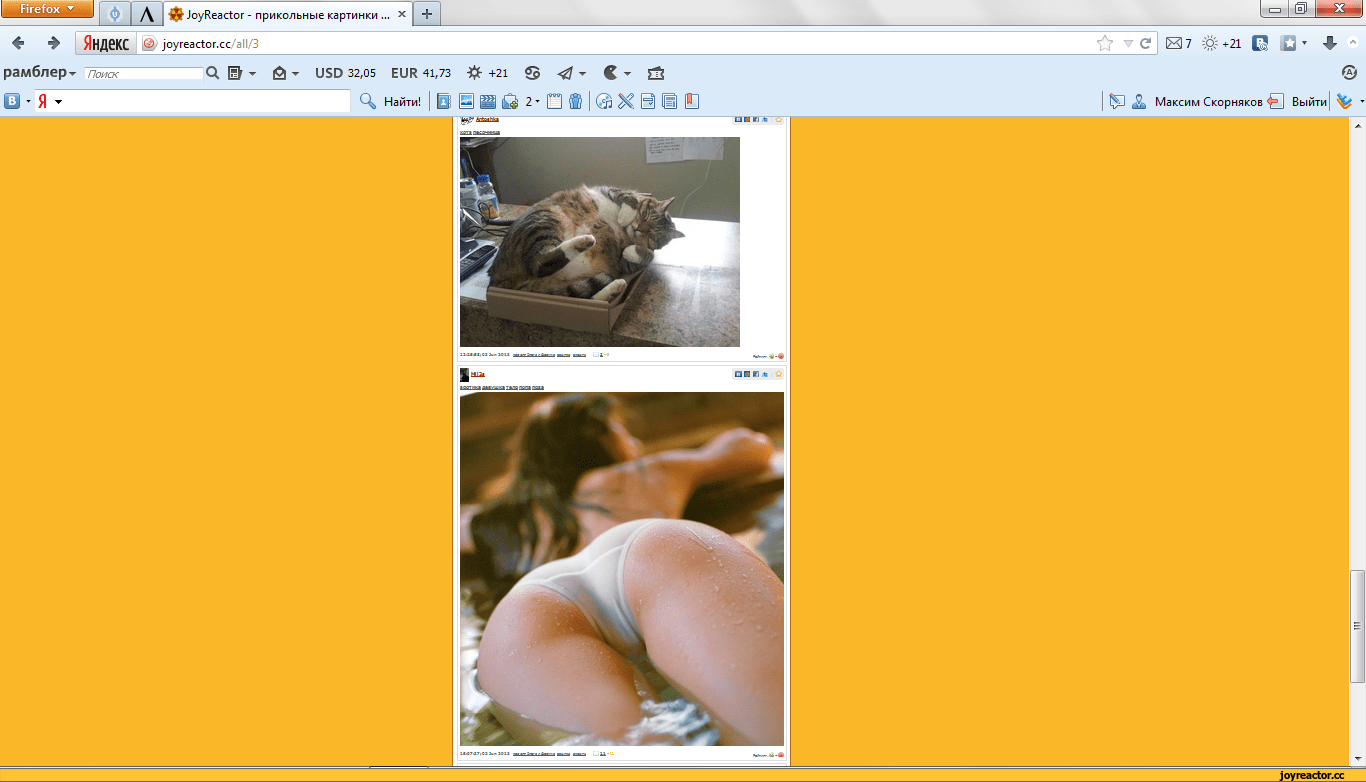Upvote the cat post with the green rating button
The width and height of the screenshot is (1366, 782).
click(772, 355)
